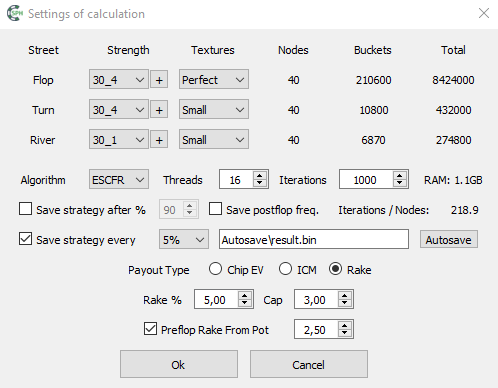Screen dimensions: 498x388
Task: Click the plus button beside Turn strength
Action: pos(159,110)
